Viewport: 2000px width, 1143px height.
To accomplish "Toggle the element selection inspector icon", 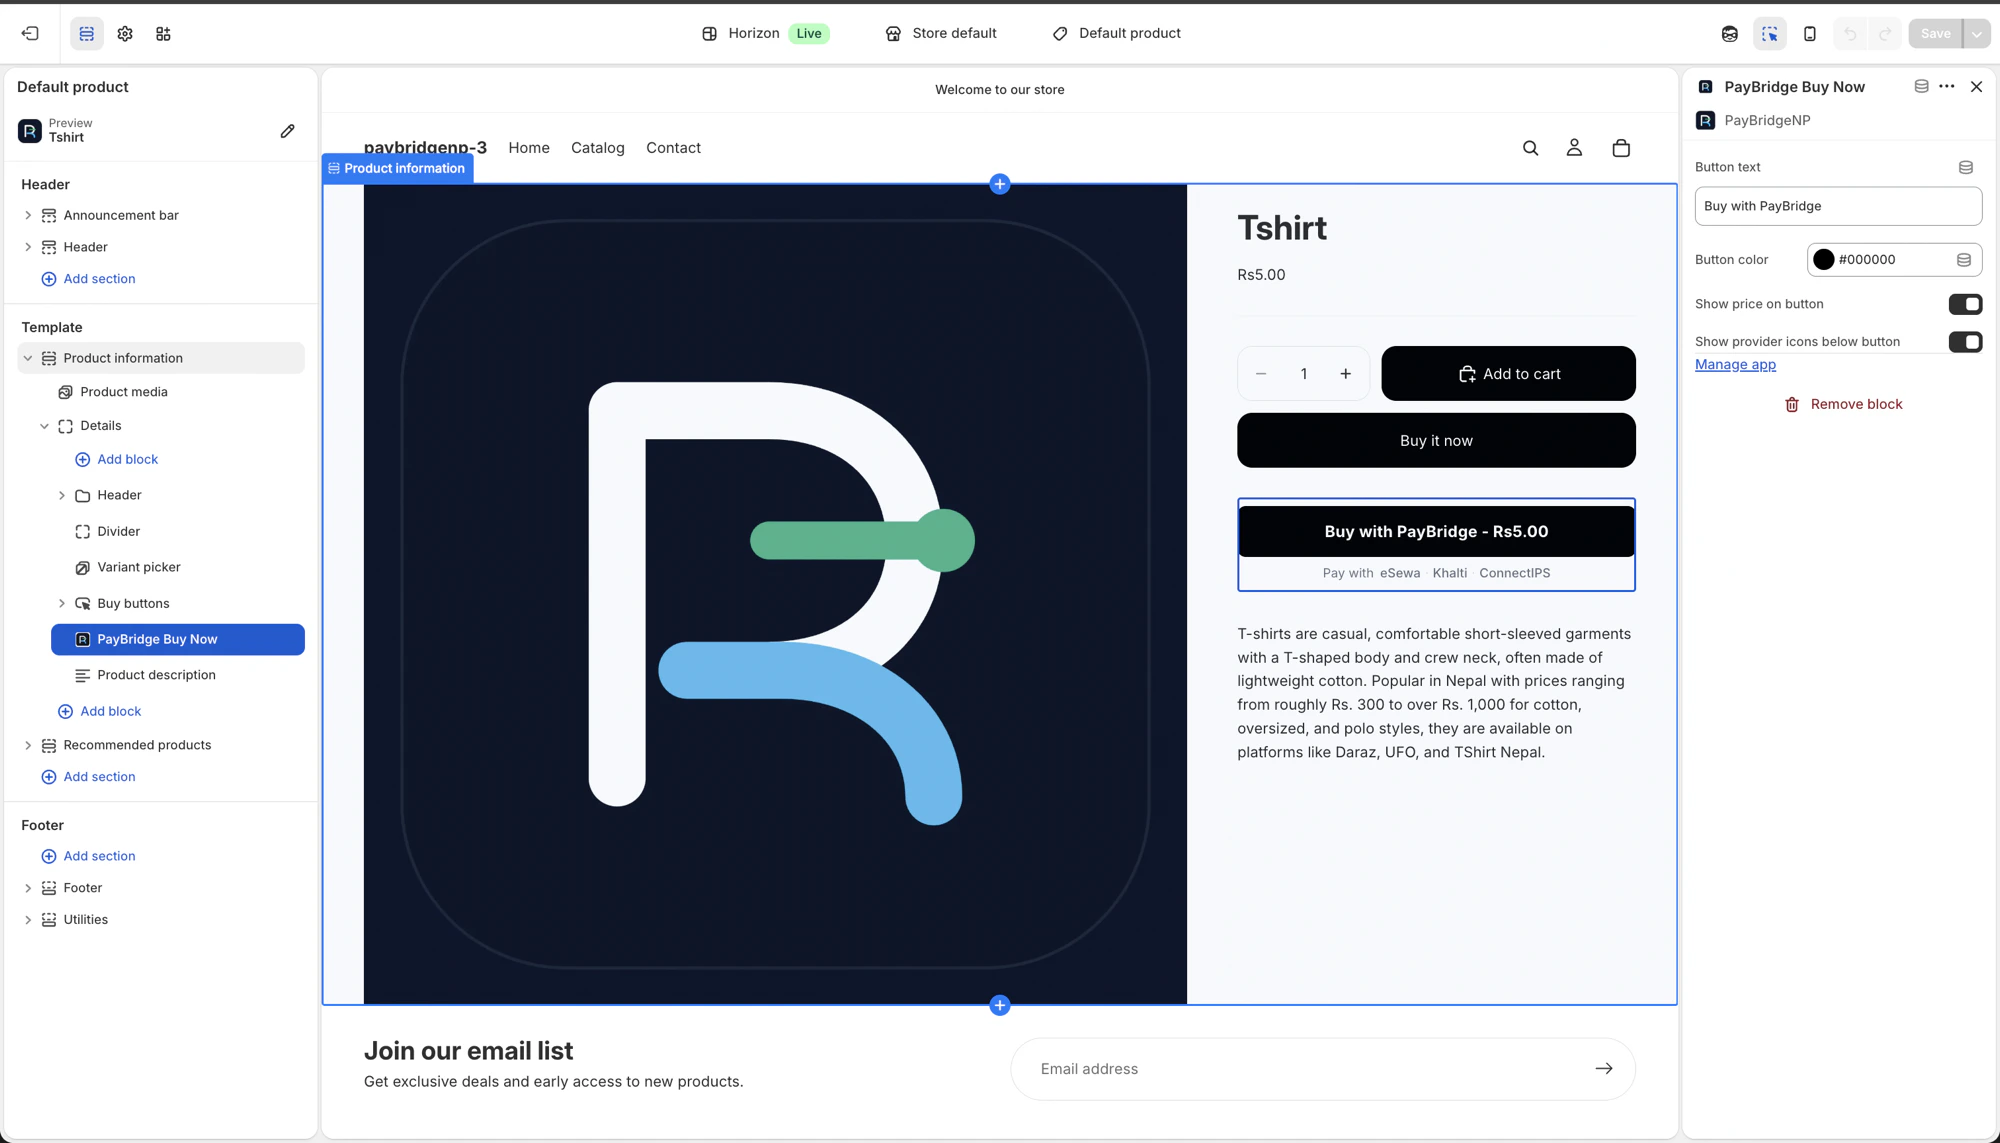I will [1770, 34].
